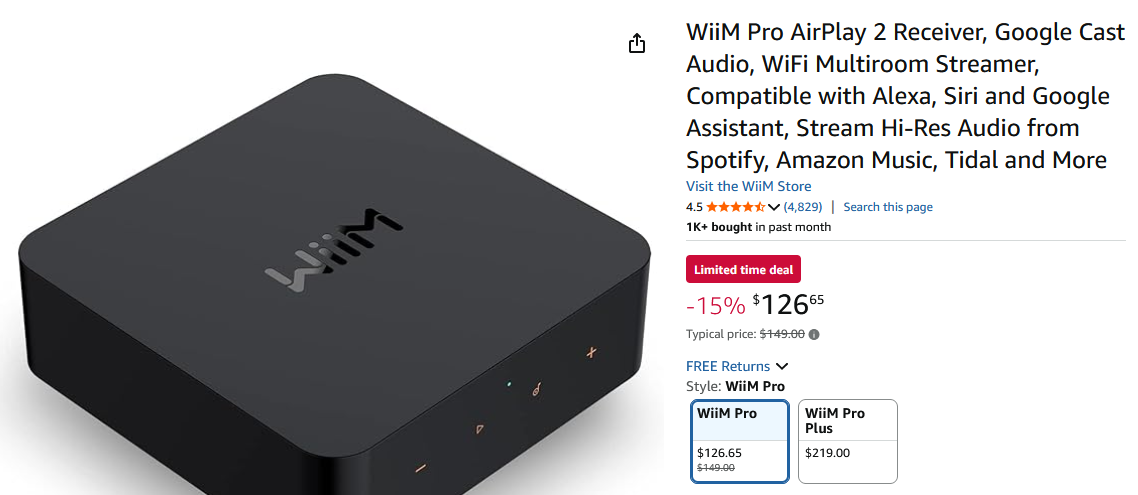Click the plus button on the device photo
The width and height of the screenshot is (1138, 495).
pos(591,353)
